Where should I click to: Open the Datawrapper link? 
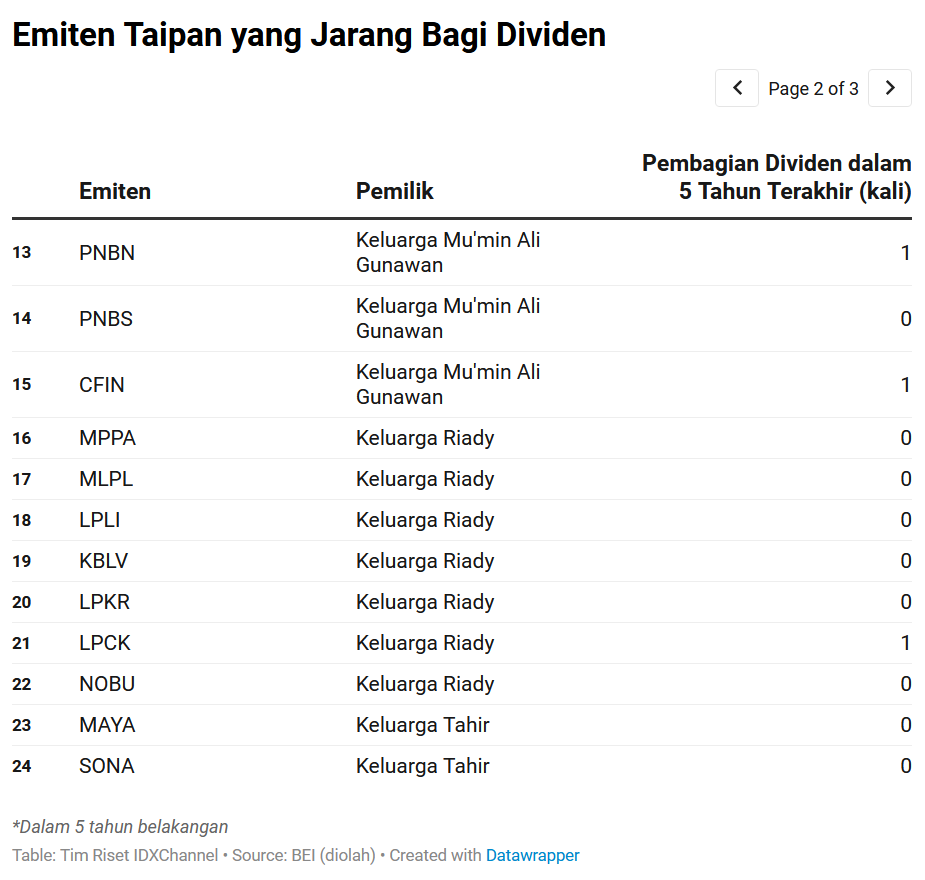[532, 855]
